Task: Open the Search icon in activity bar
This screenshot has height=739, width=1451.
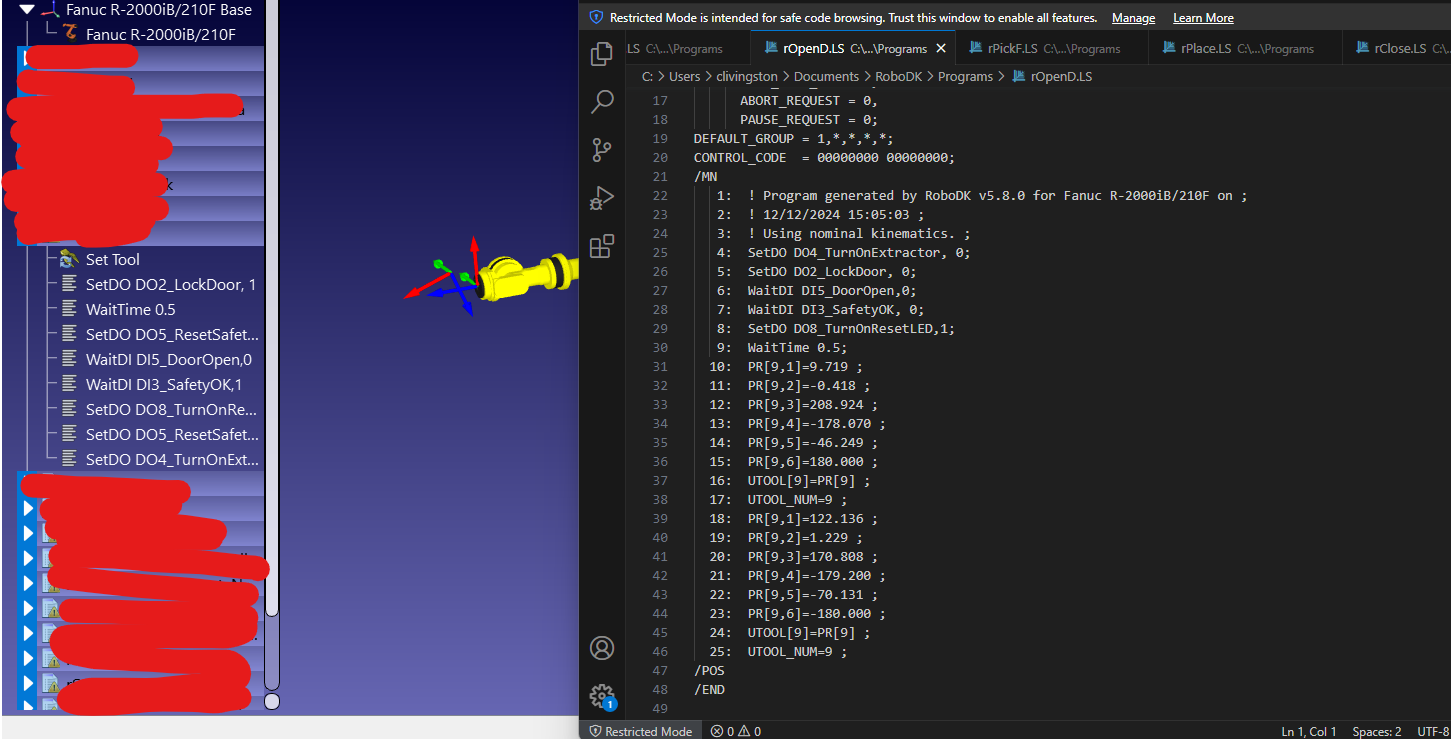Action: tap(602, 101)
